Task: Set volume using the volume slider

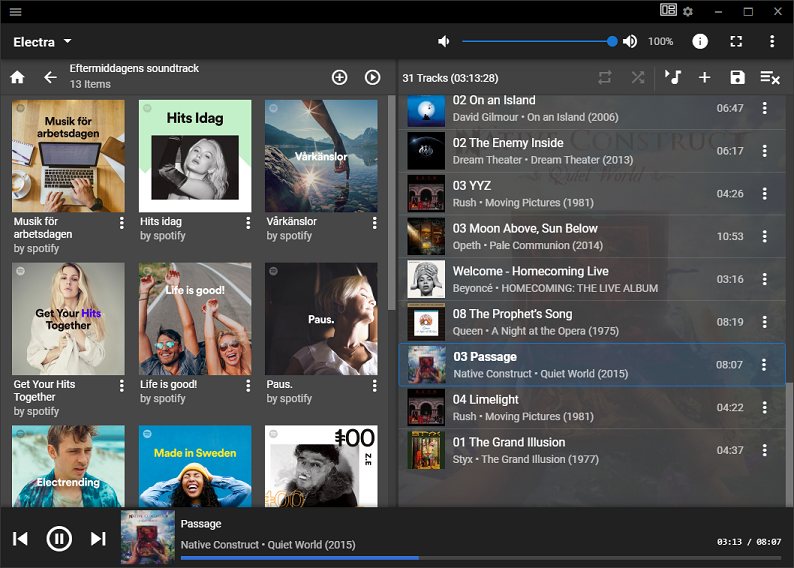Action: (x=539, y=42)
